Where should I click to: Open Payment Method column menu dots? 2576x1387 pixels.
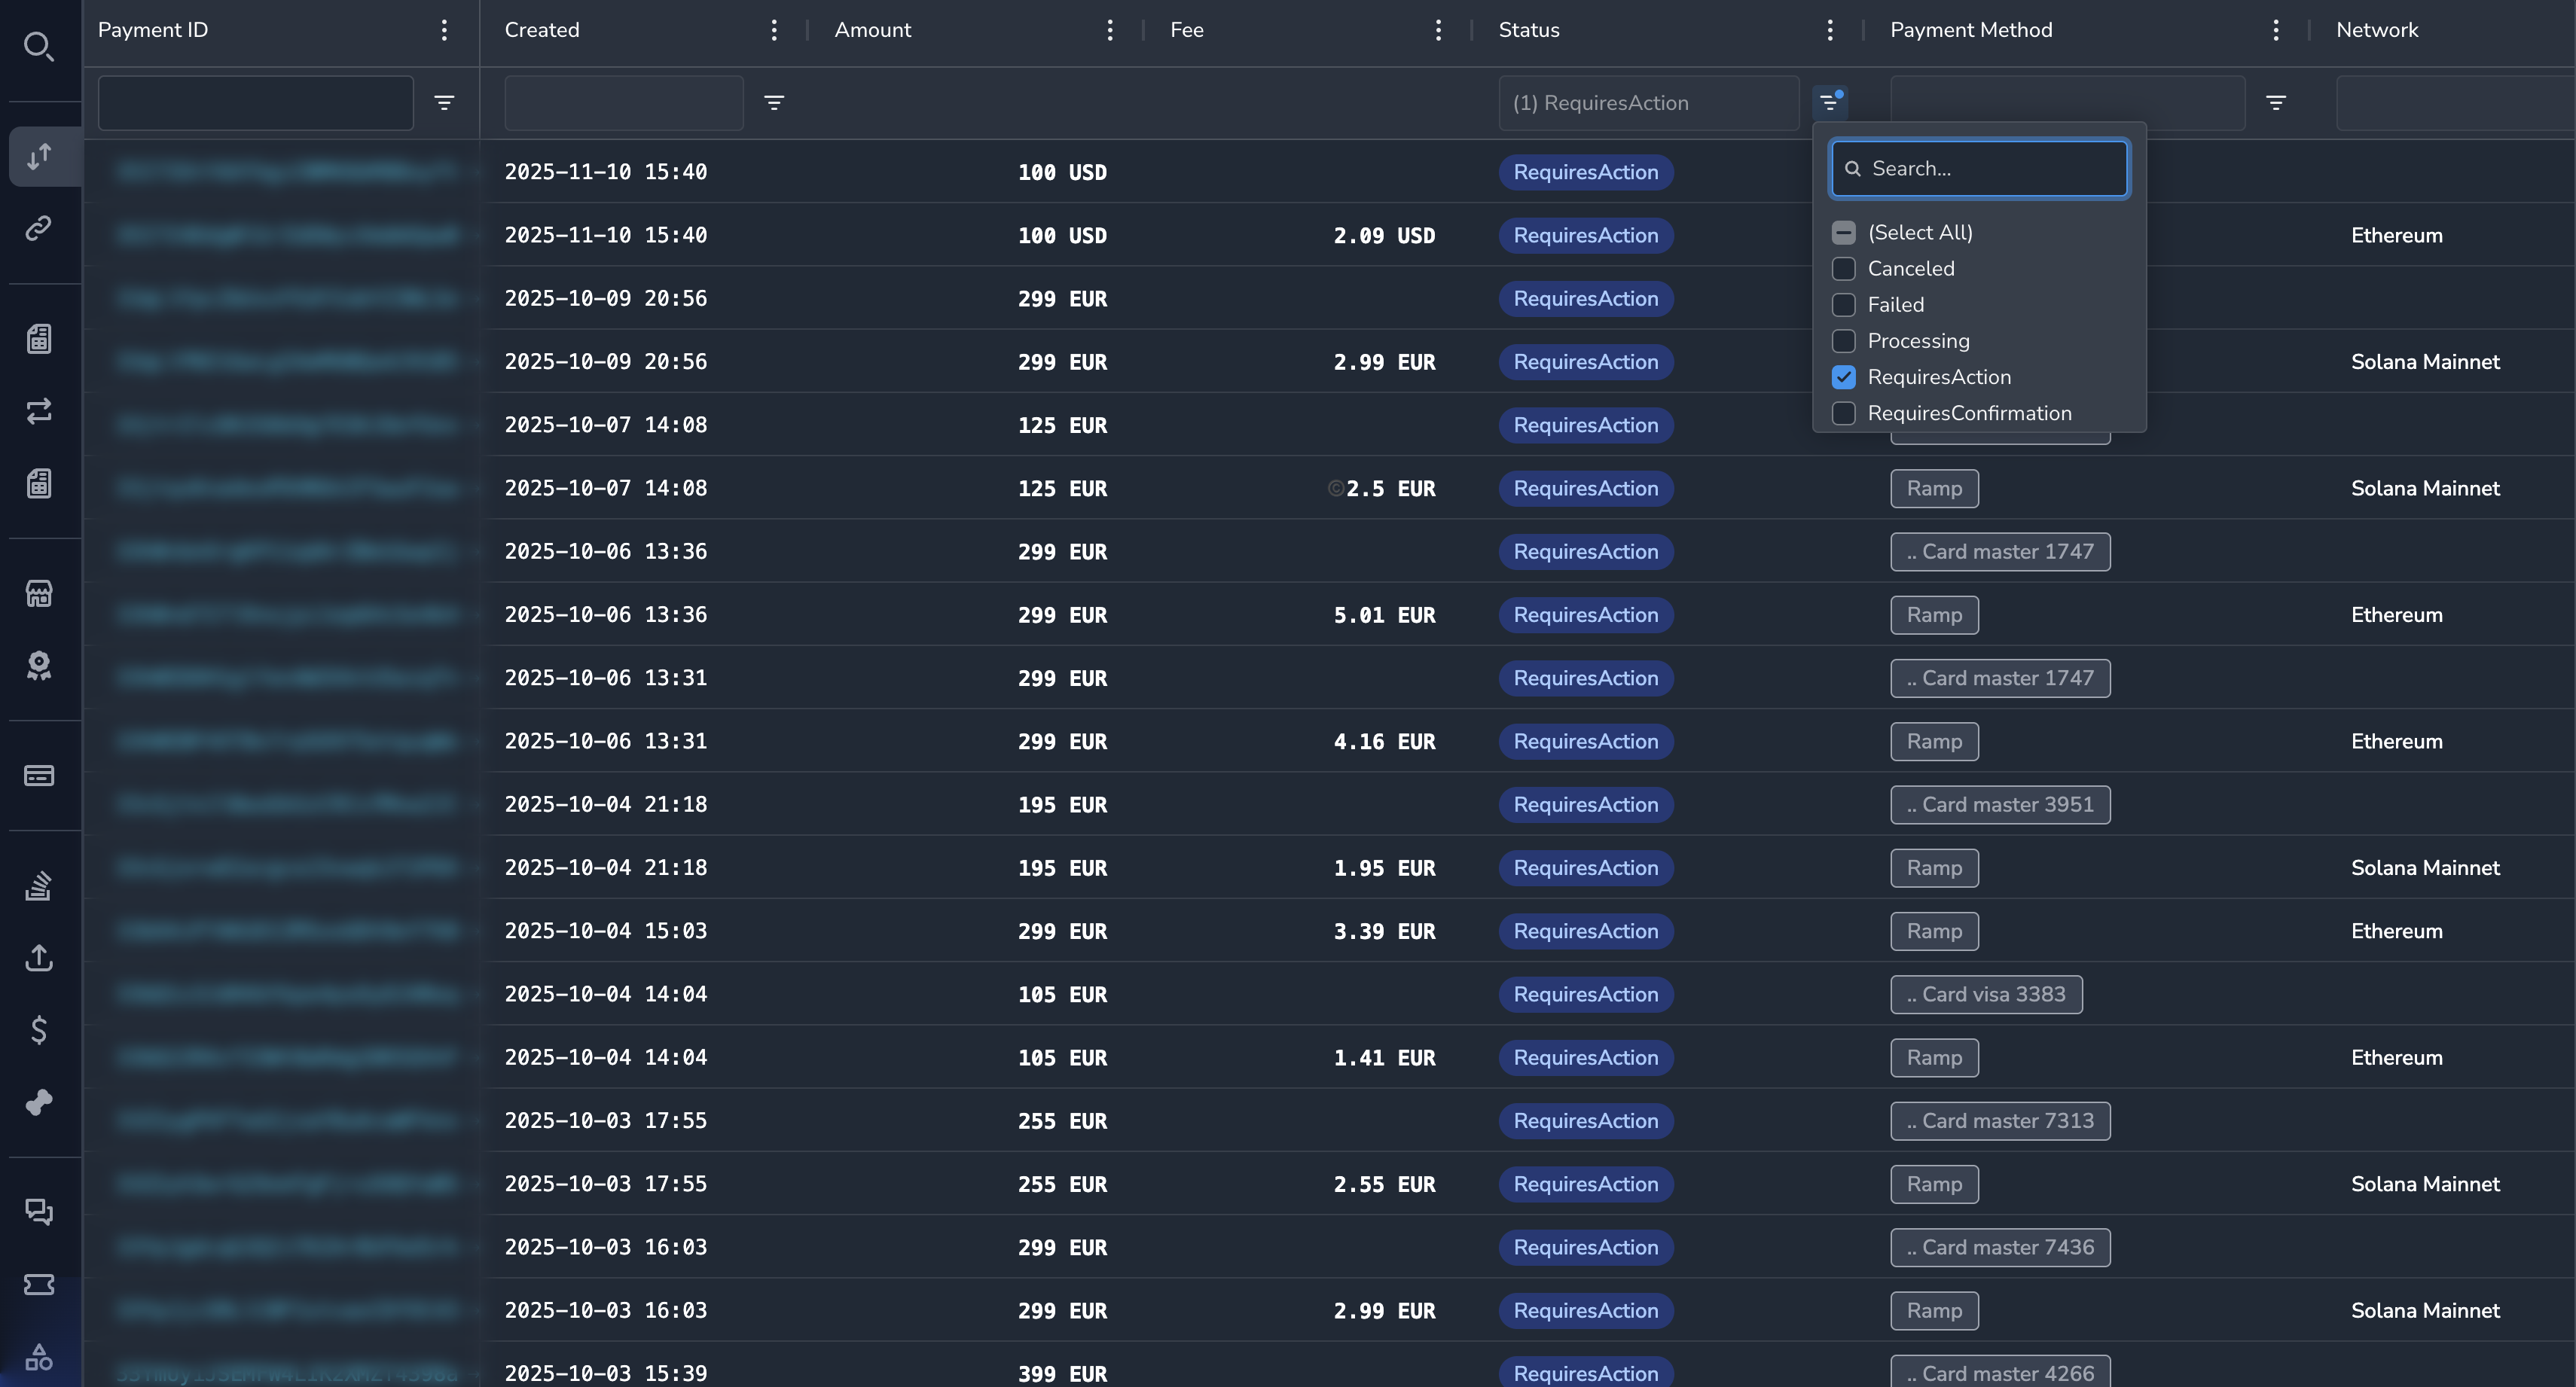[x=2276, y=30]
